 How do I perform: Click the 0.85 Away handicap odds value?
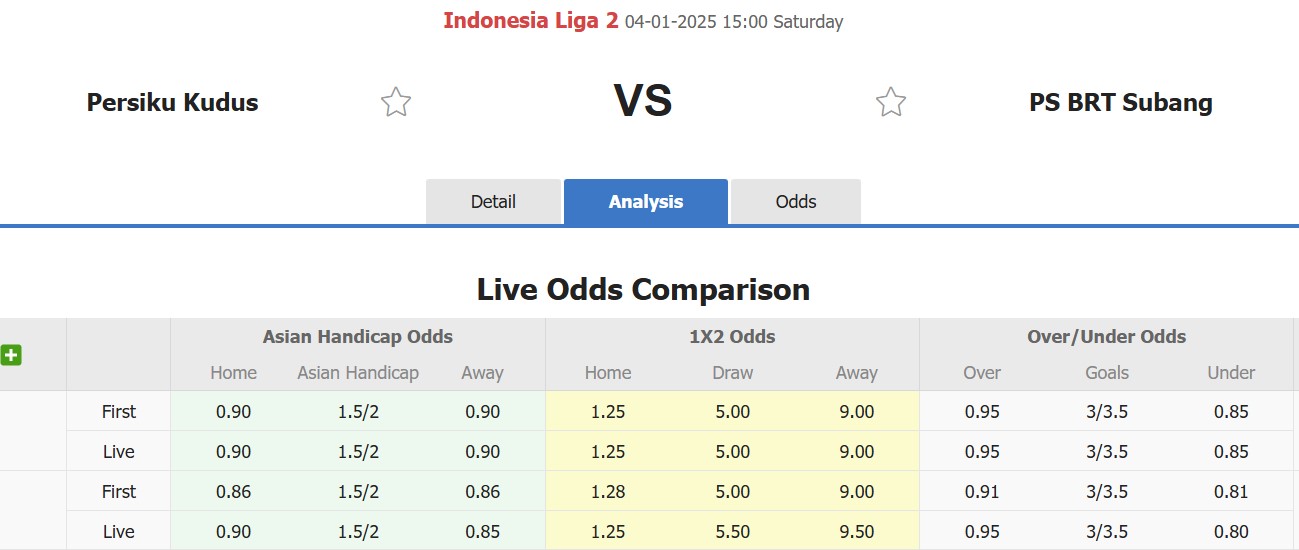[x=482, y=532]
